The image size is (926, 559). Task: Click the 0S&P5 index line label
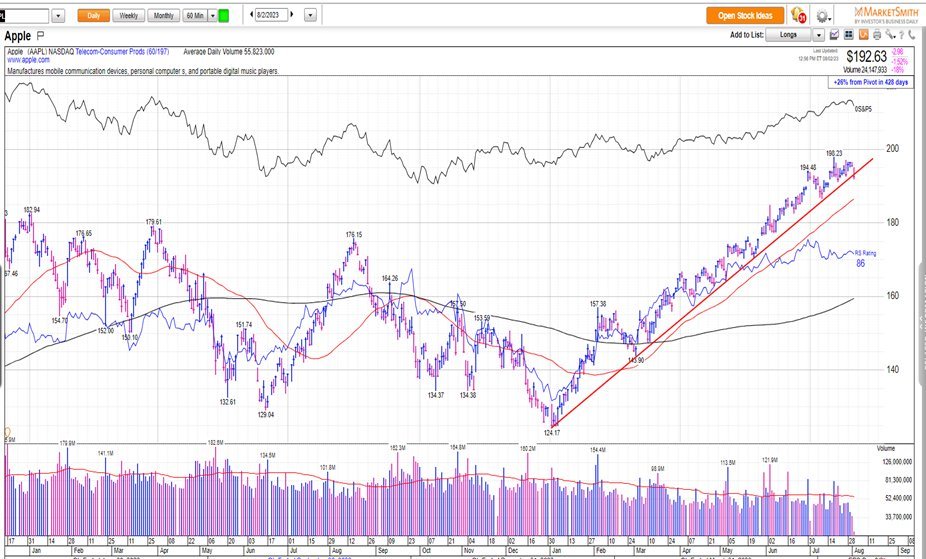(863, 109)
